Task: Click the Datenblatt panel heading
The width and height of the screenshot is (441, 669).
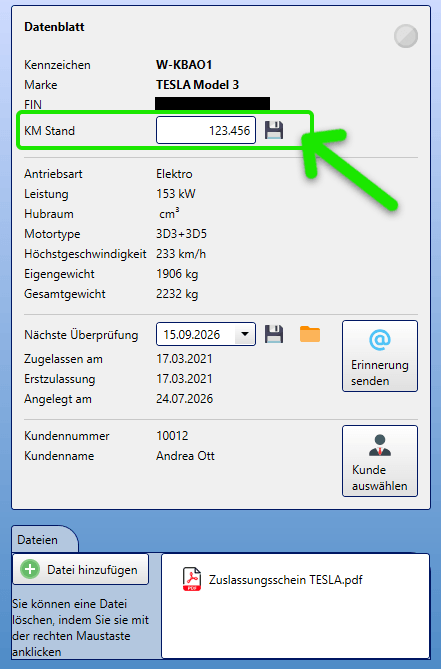Action: point(54,27)
